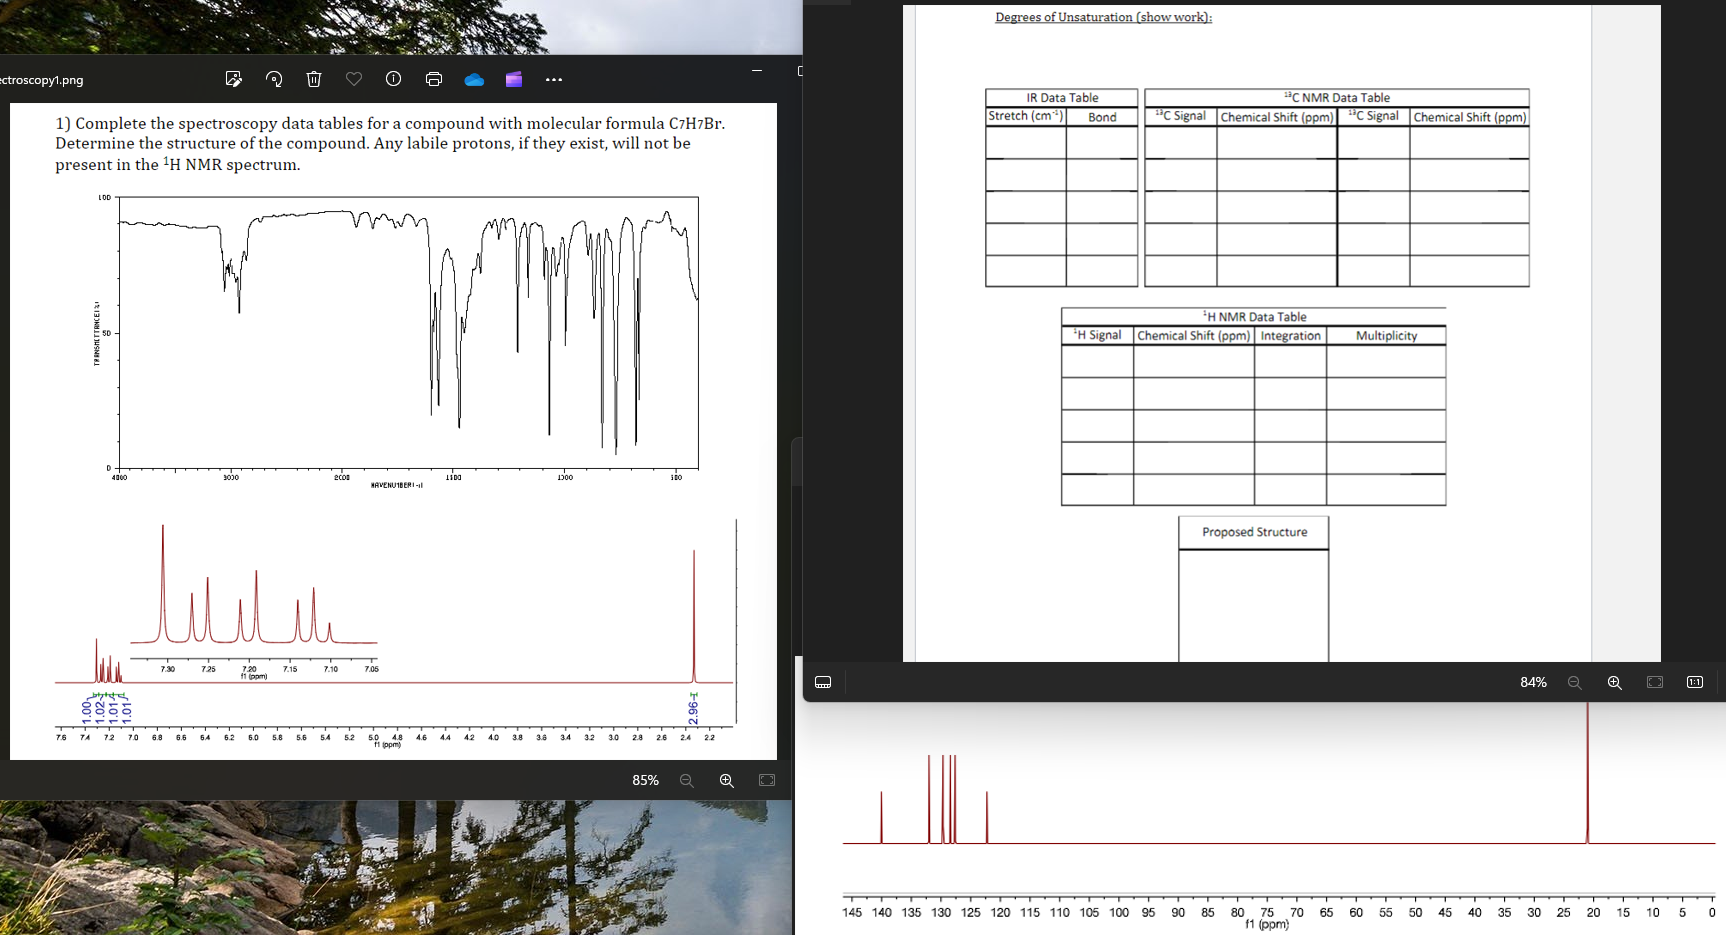View image file information
The image size is (1726, 935).
[393, 79]
